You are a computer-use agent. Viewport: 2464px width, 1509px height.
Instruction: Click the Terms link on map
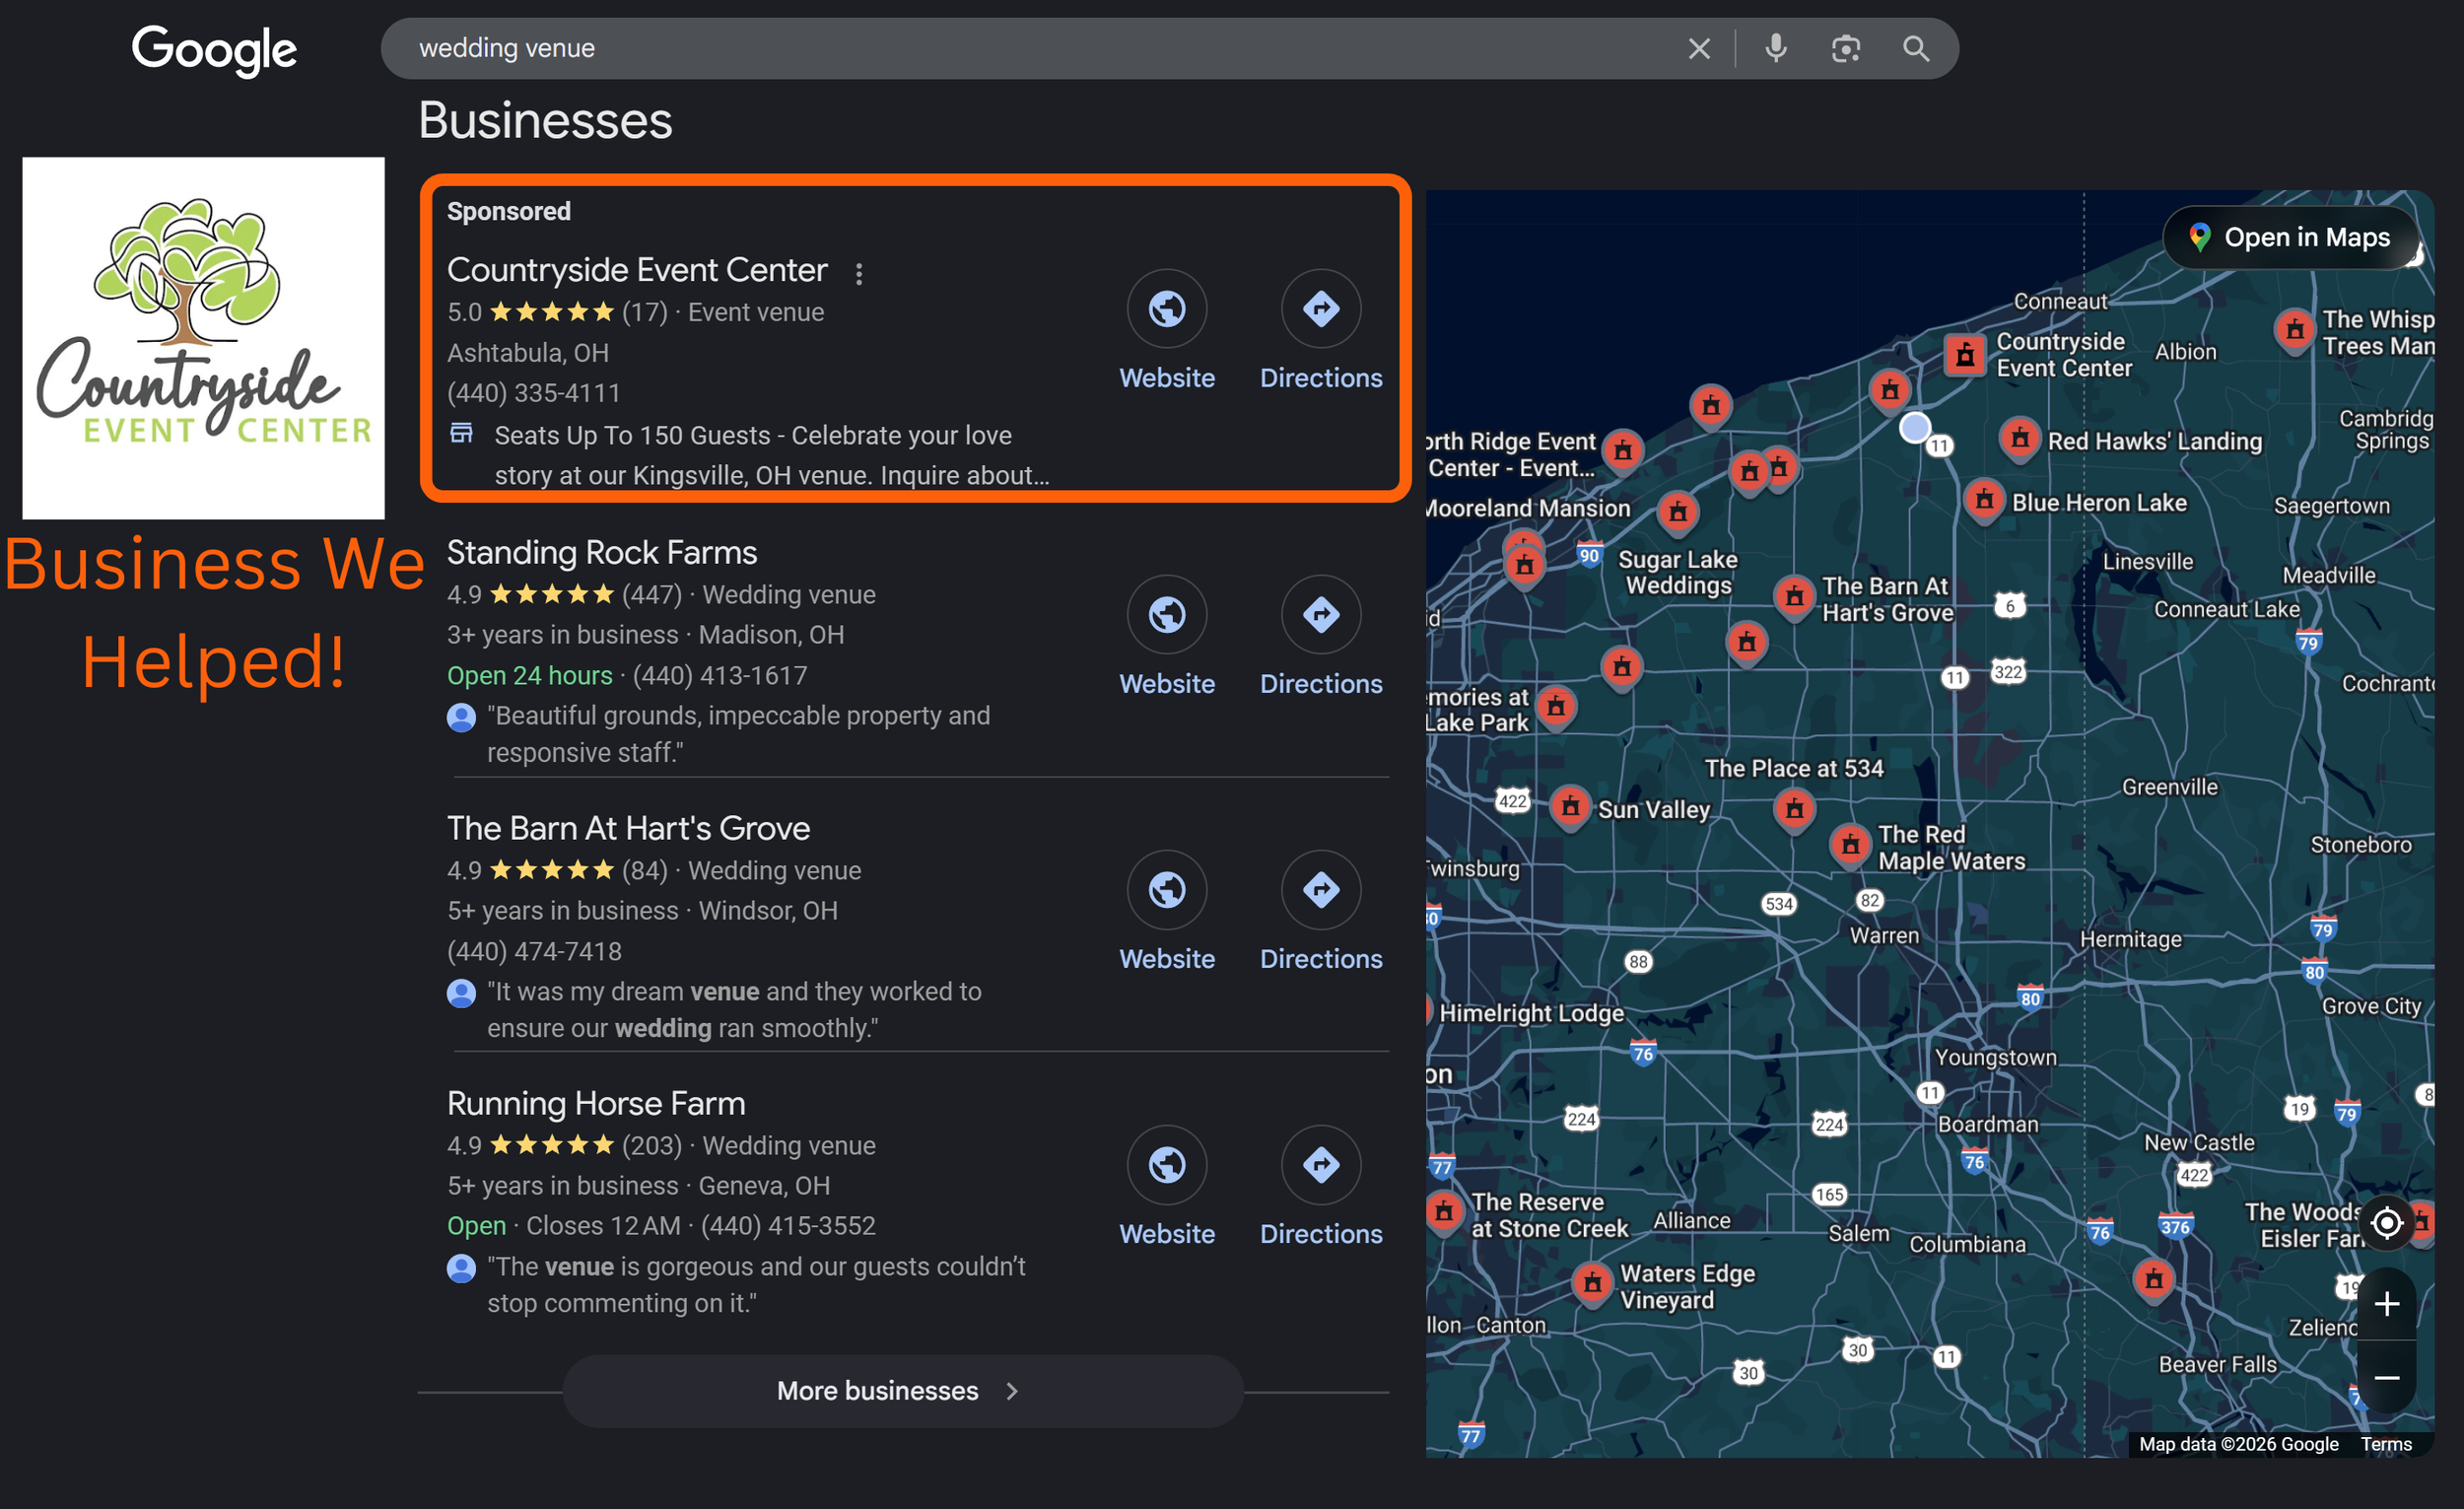(x=2386, y=1444)
